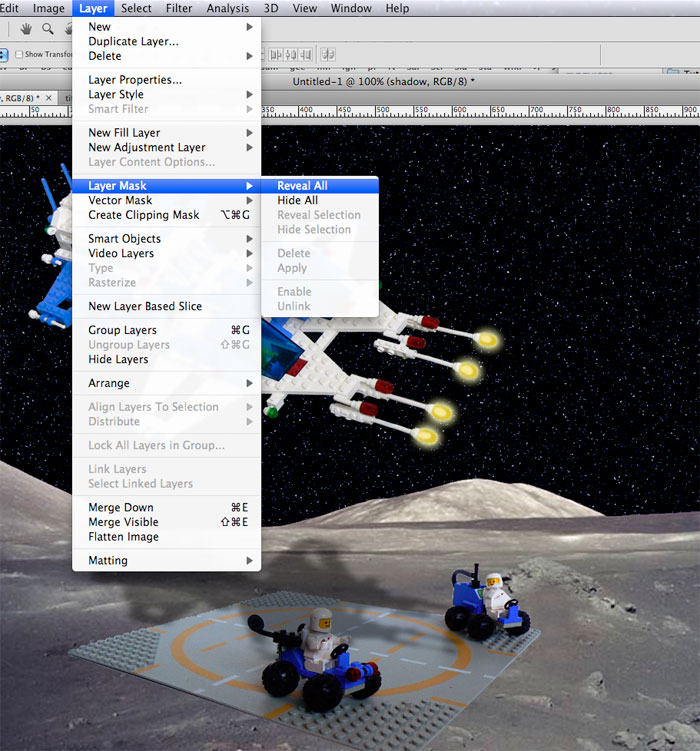This screenshot has width=700, height=751.
Task: Open the Image menu
Action: [48, 8]
